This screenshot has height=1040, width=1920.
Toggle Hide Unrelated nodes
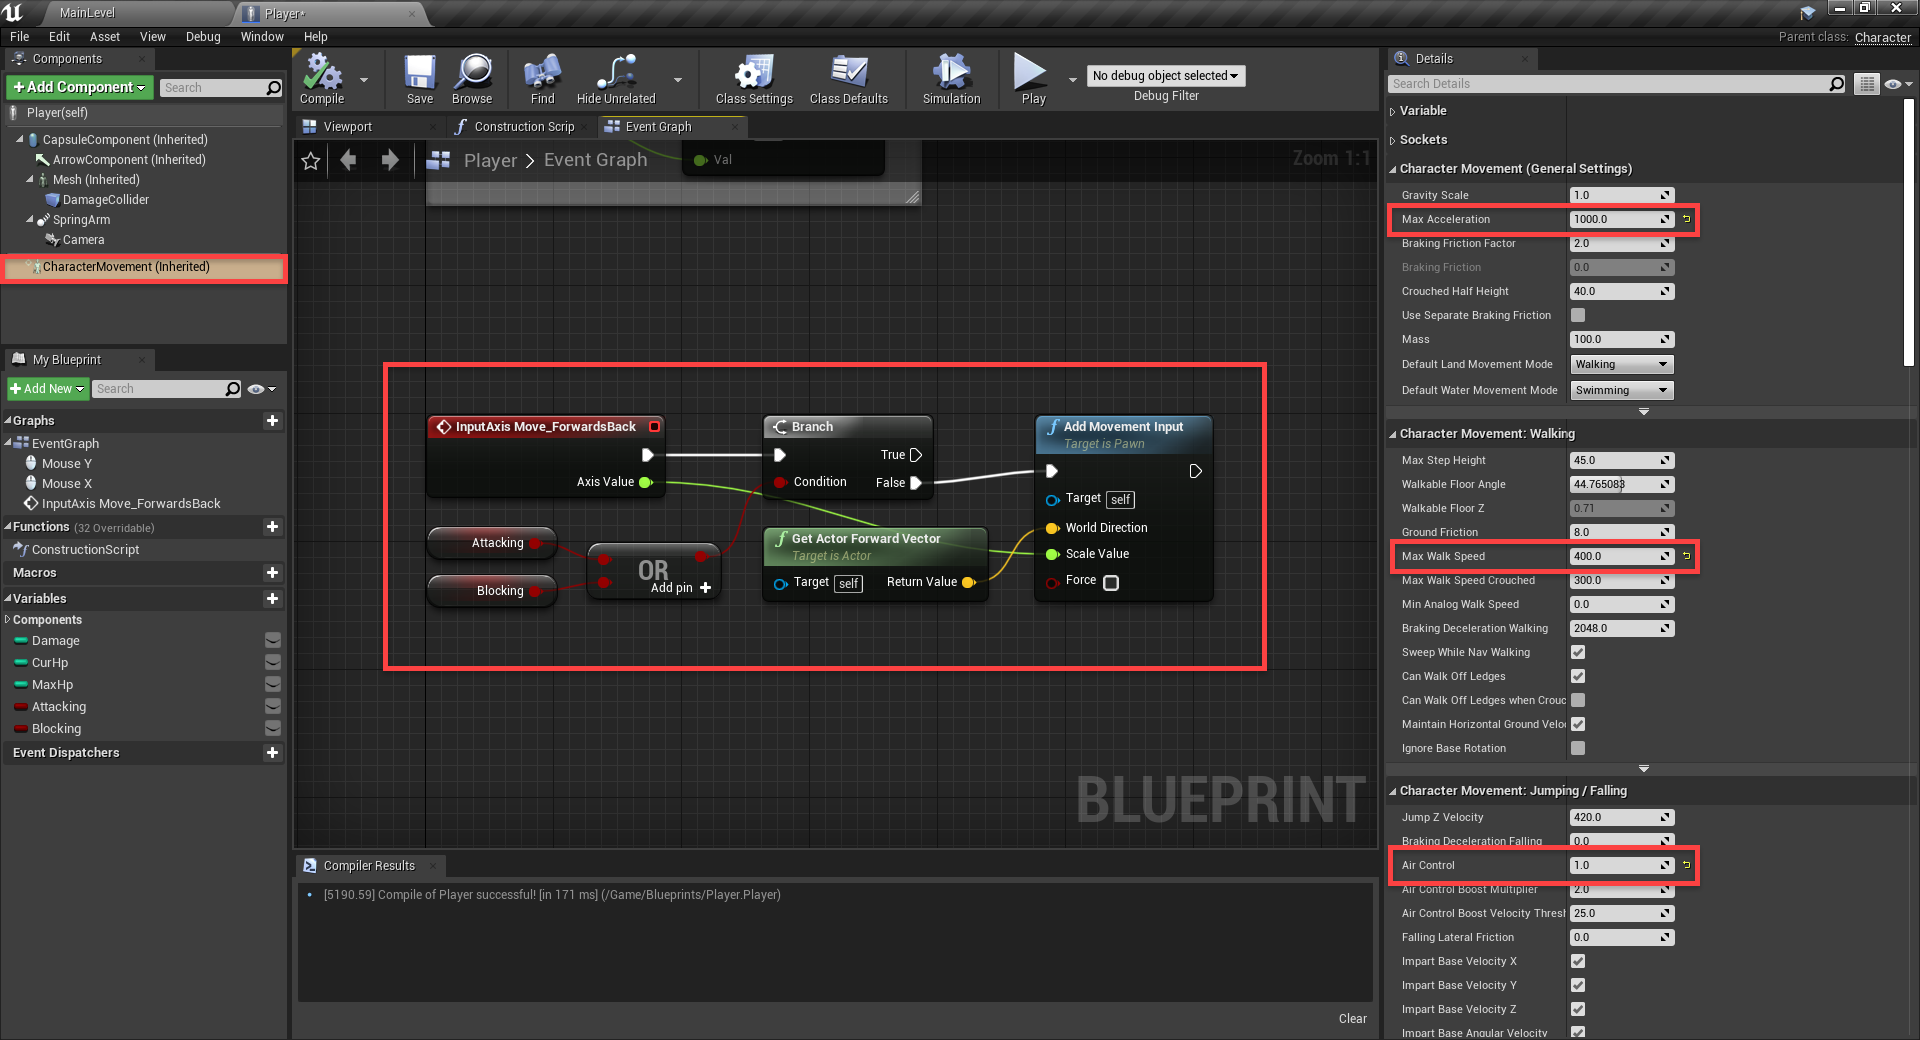click(x=616, y=79)
